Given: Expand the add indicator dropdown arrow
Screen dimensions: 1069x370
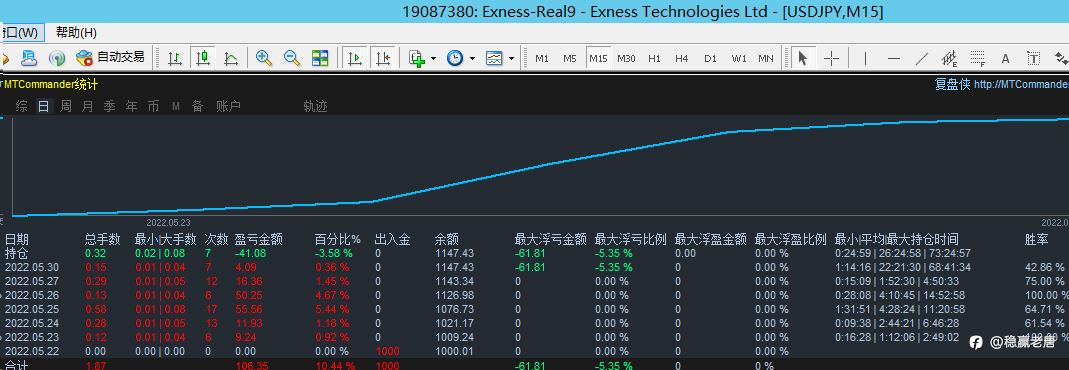Looking at the screenshot, I should [434, 59].
